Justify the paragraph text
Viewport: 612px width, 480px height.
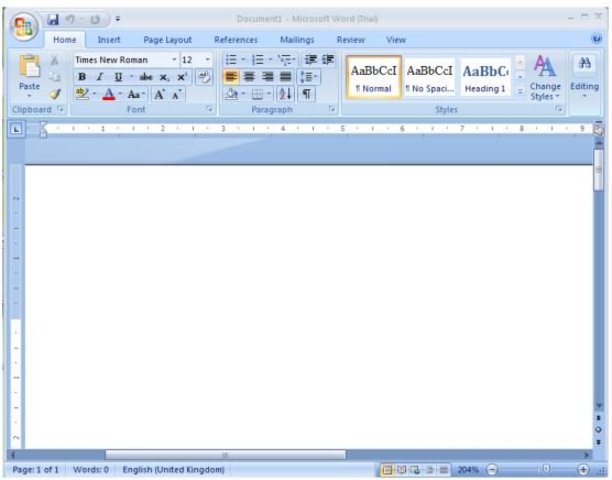(286, 76)
